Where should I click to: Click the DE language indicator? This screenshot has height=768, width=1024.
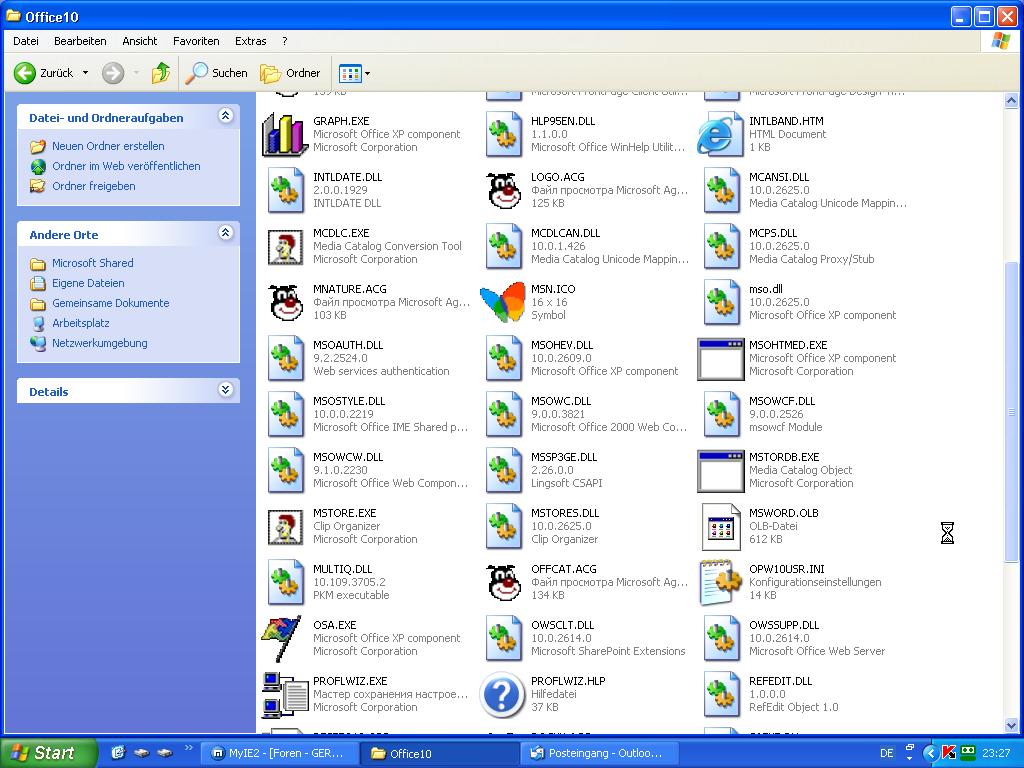(x=886, y=754)
